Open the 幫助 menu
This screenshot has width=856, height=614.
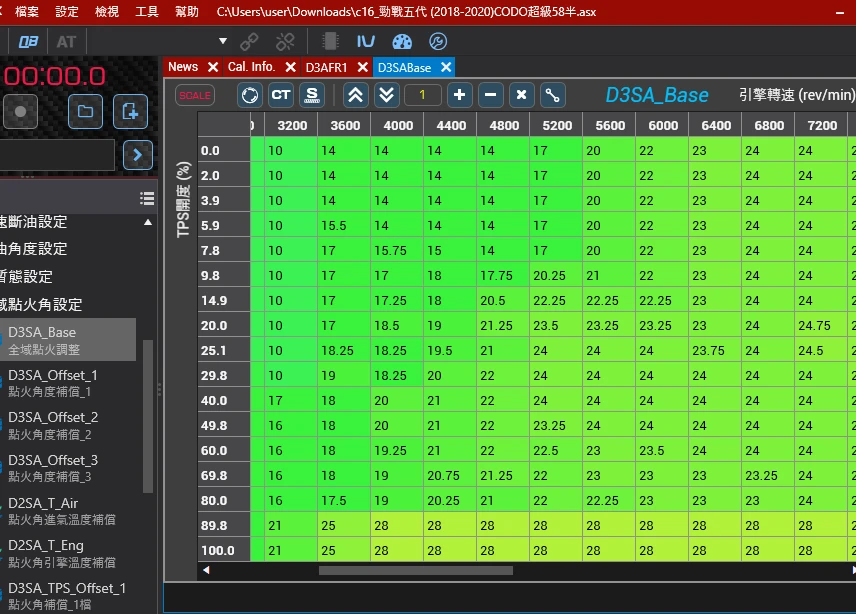coord(187,11)
